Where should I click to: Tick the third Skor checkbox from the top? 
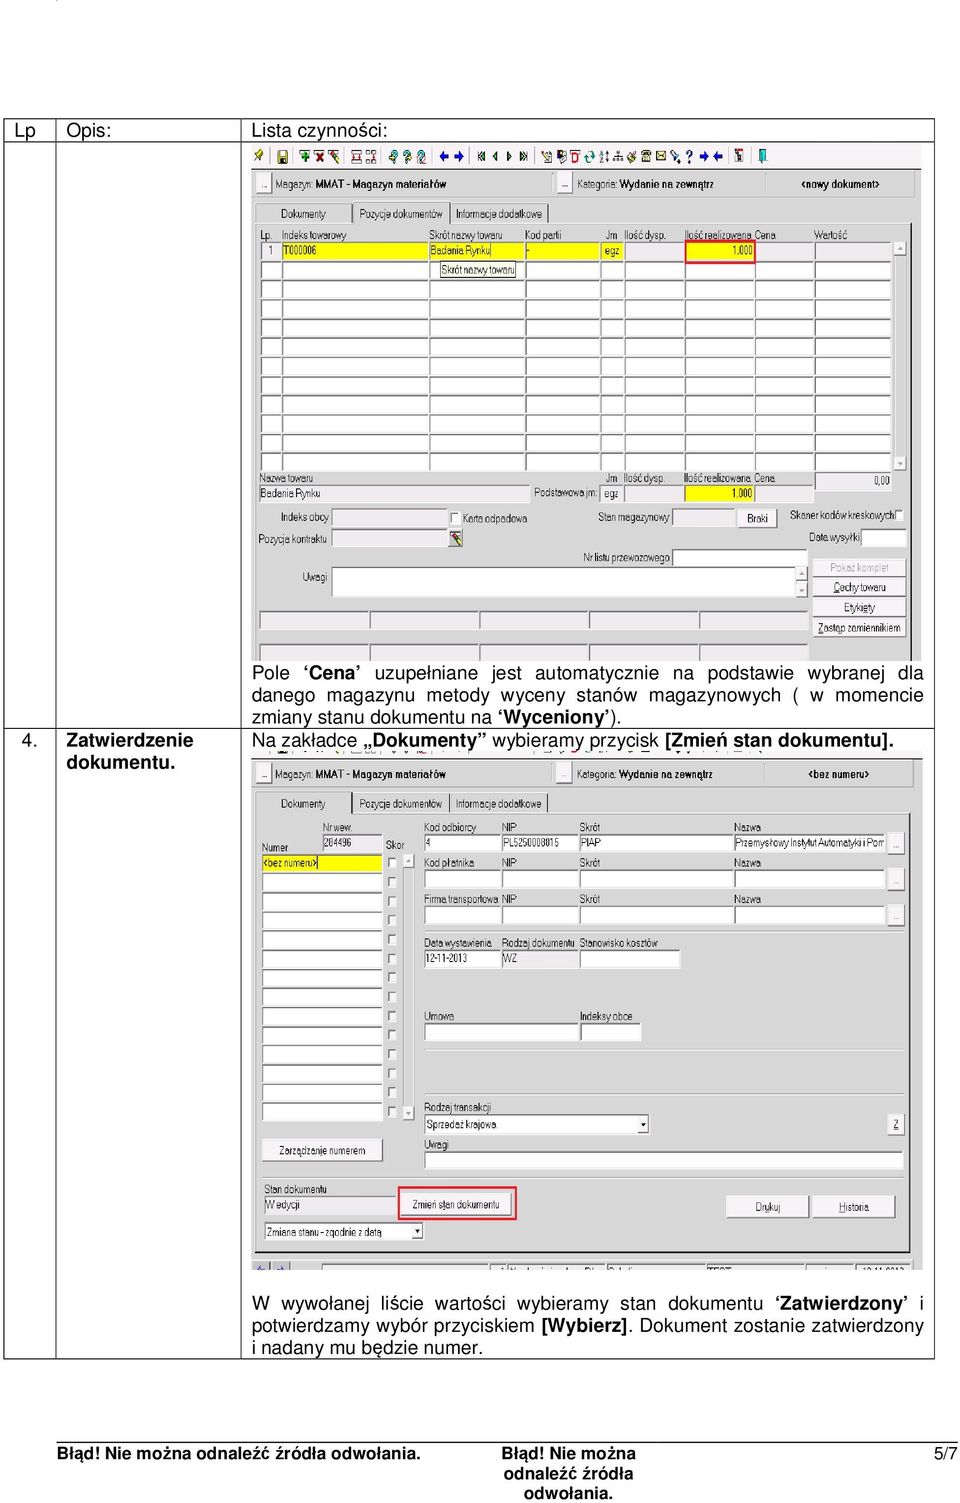[x=392, y=901]
